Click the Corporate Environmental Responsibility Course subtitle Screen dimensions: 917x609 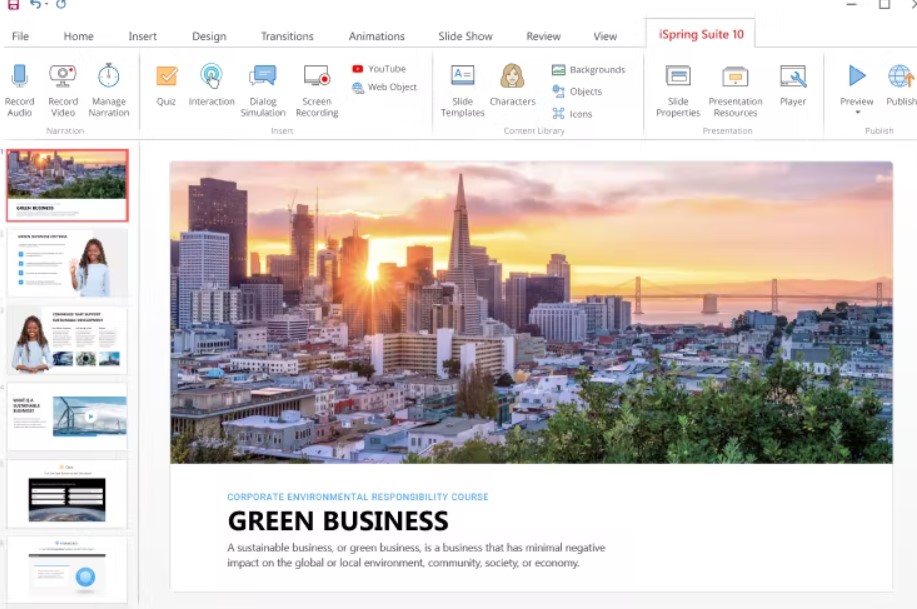357,497
